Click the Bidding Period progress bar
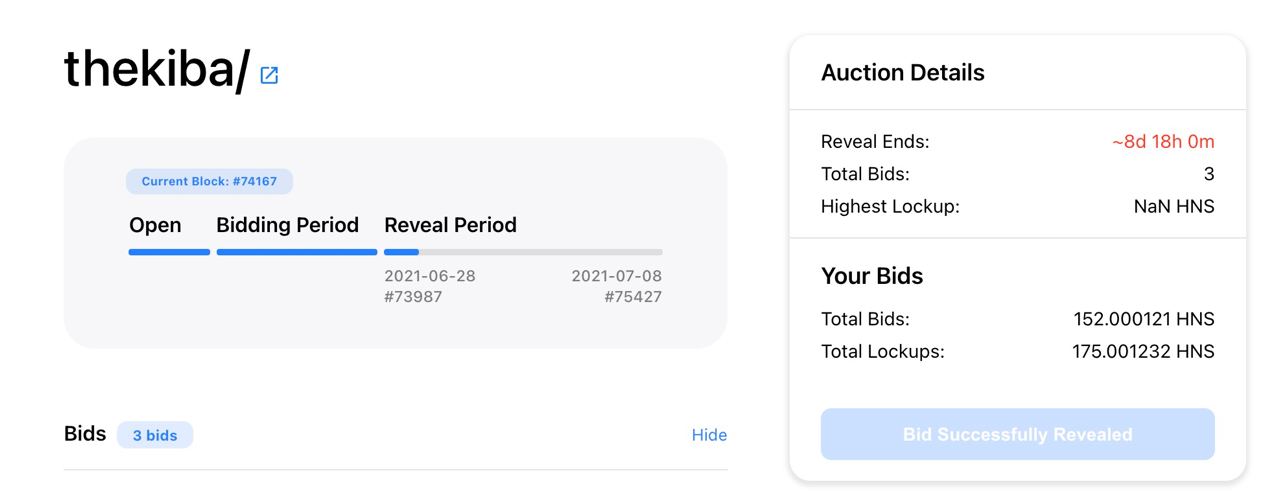 pos(297,252)
